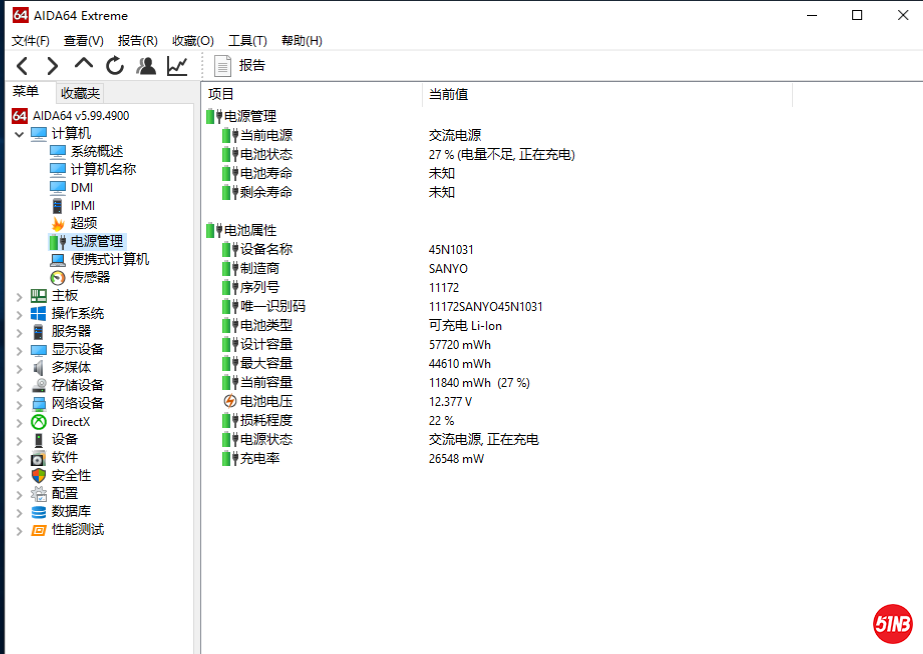
Task: Click the 报告 button
Action: tap(239, 65)
